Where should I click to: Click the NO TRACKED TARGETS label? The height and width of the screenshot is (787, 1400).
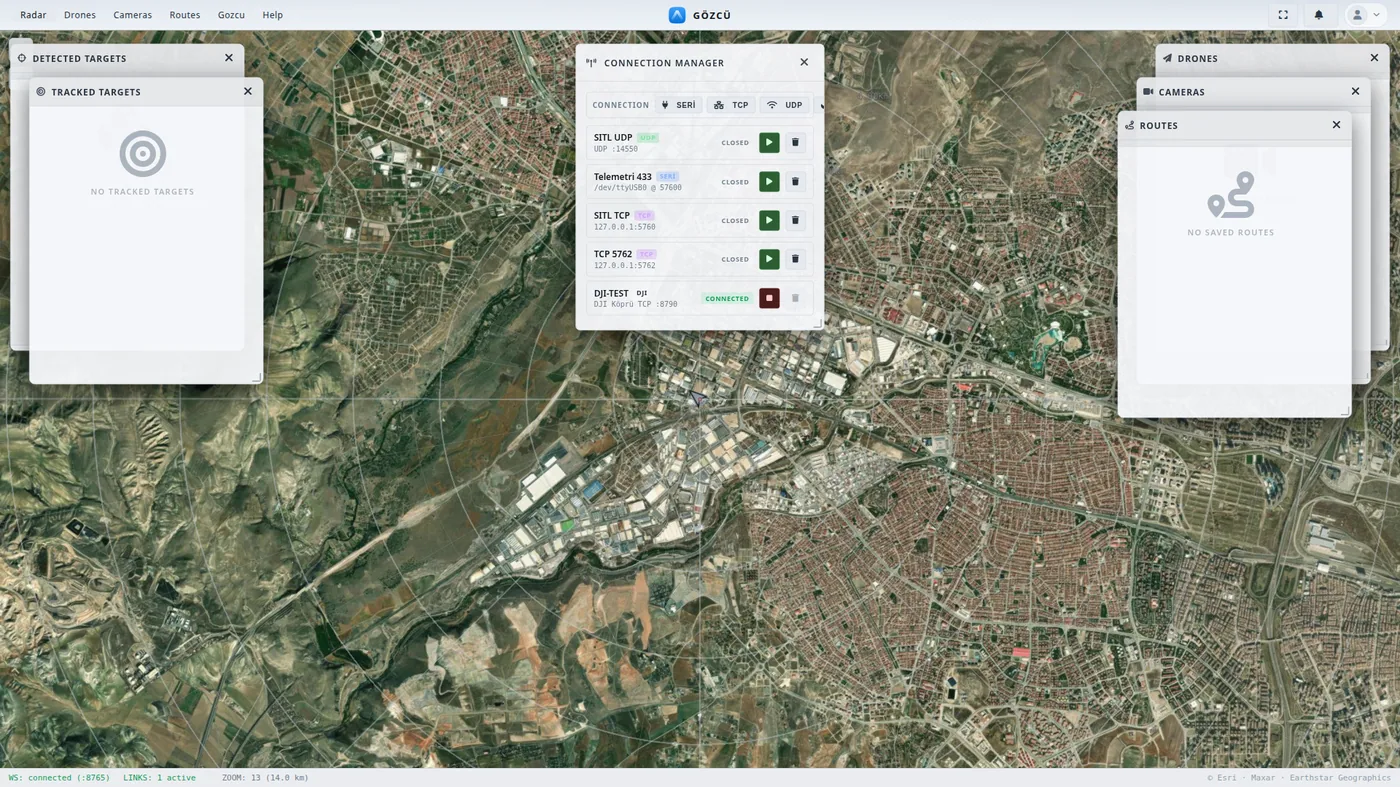pos(143,191)
